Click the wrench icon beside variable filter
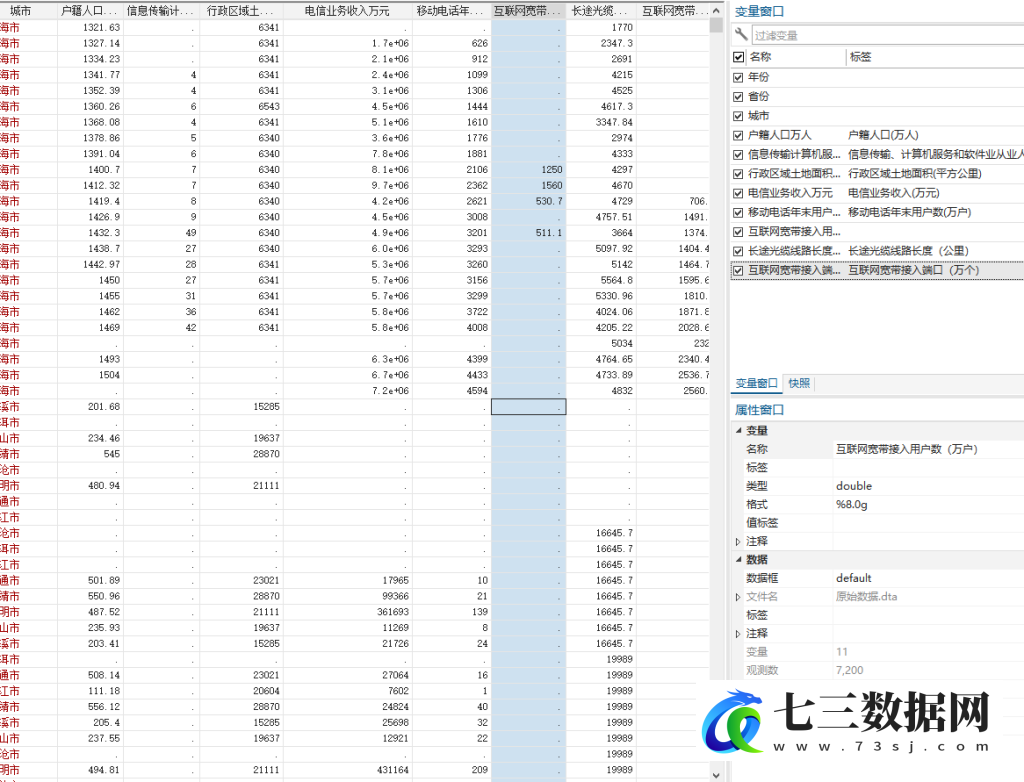The height and width of the screenshot is (782, 1024). (x=741, y=34)
